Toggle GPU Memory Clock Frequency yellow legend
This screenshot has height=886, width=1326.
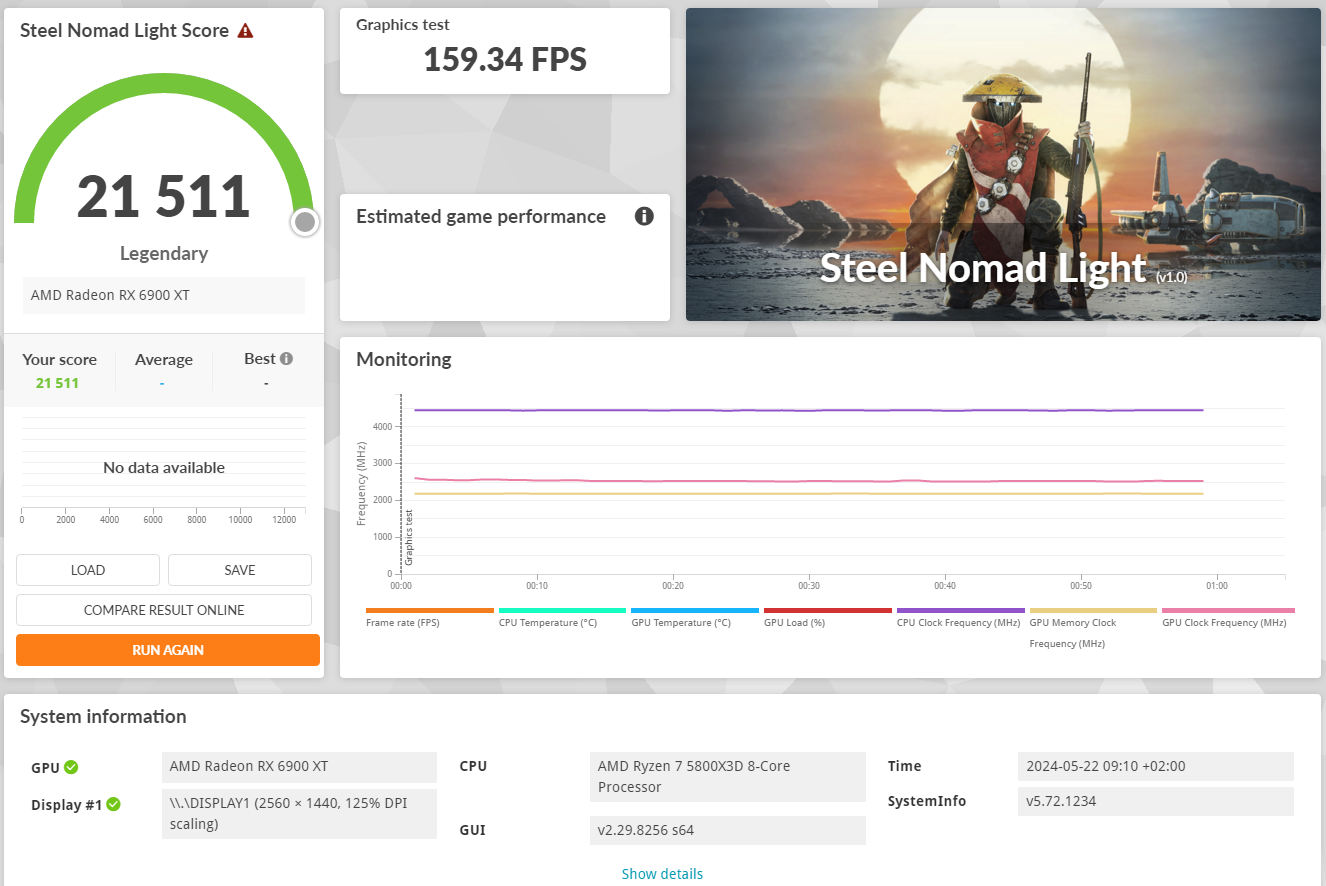click(x=1093, y=610)
